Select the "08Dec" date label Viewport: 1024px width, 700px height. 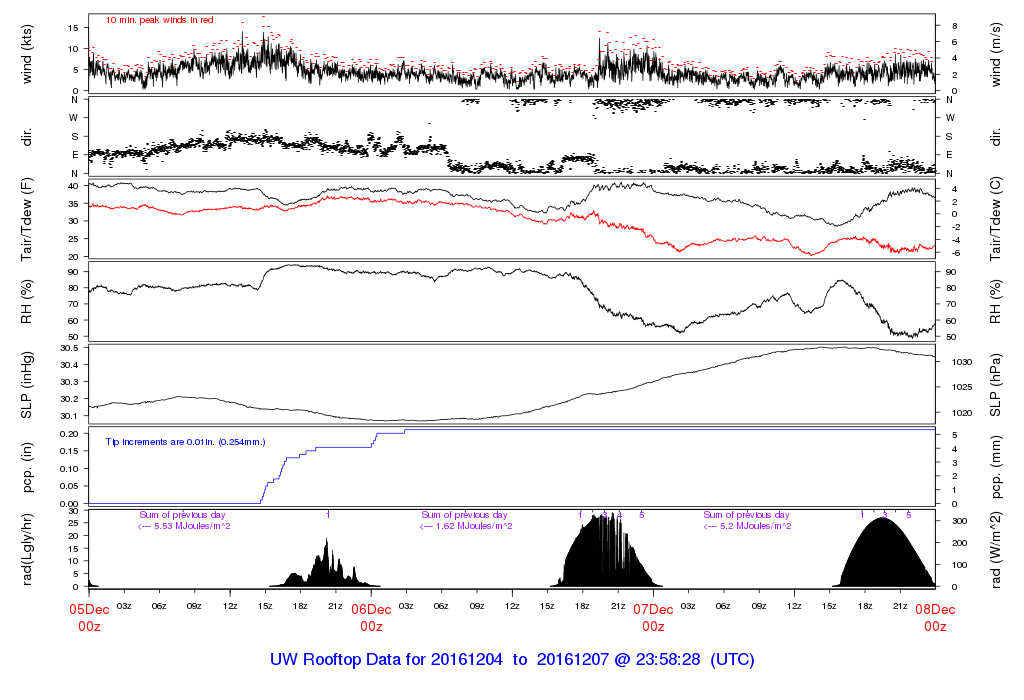[x=935, y=609]
